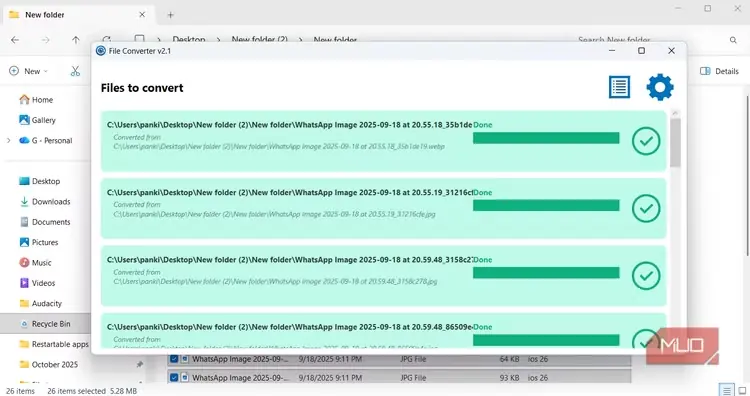The height and width of the screenshot is (396, 750).
Task: Click progress bar of 20.59.48_3158c27 file
Action: [x=546, y=273]
